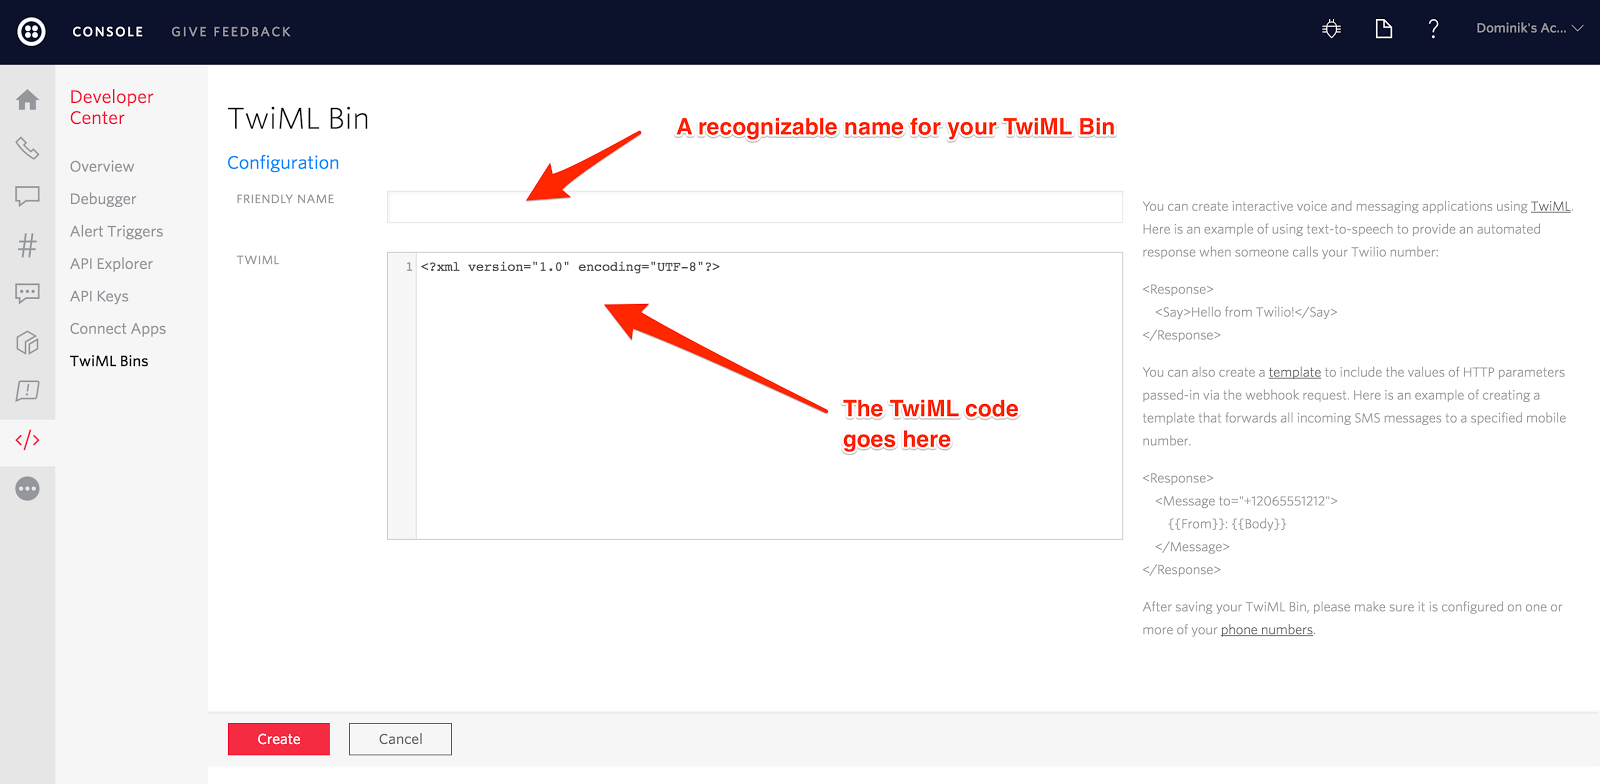
Task: Open the Twilio logo home
Action: tap(31, 31)
